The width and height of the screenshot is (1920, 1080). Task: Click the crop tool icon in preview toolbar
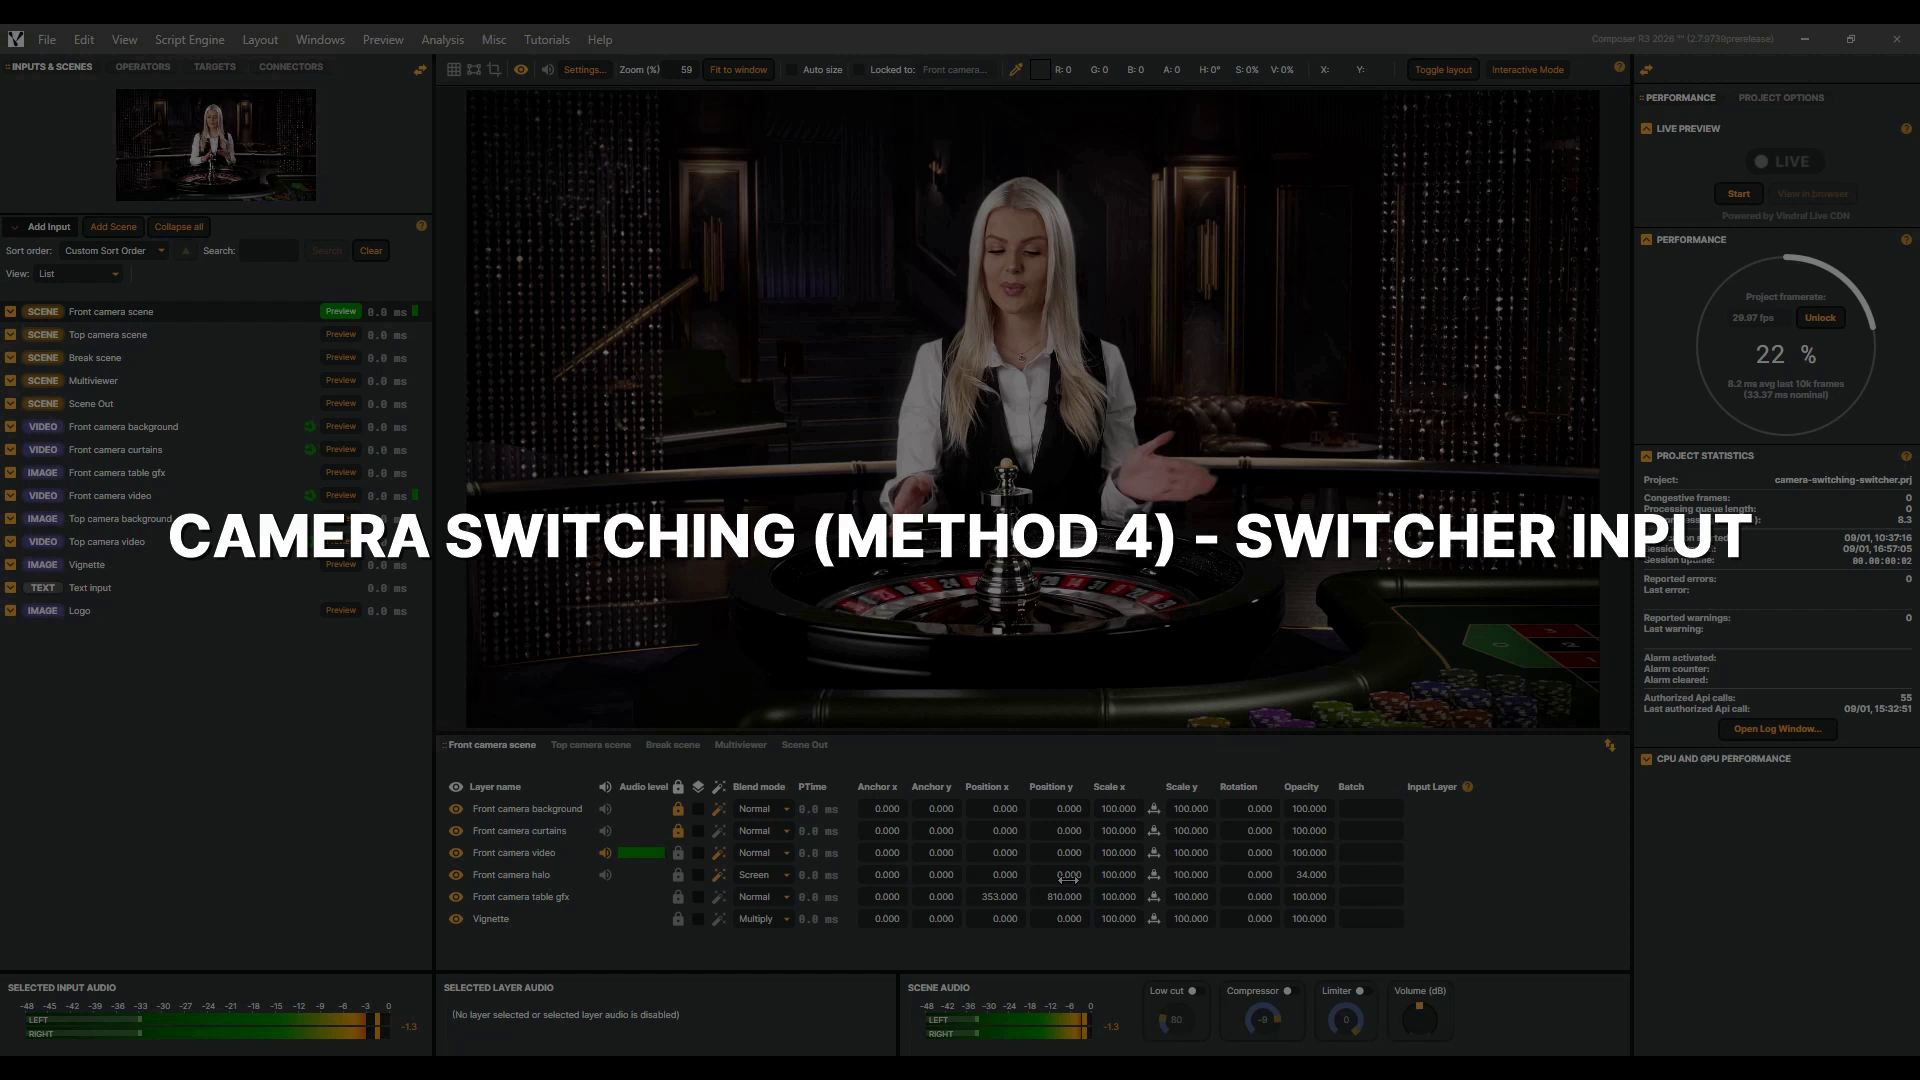coord(494,70)
